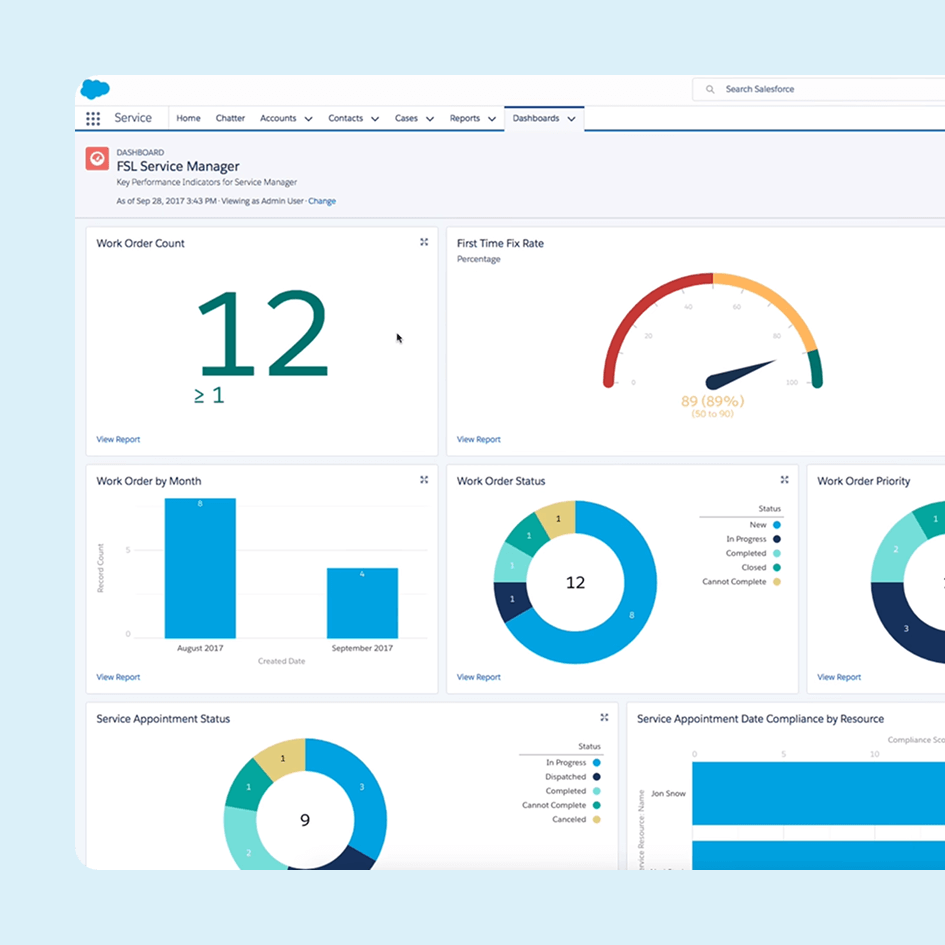Open the Cases tab dropdown arrow

(430, 119)
